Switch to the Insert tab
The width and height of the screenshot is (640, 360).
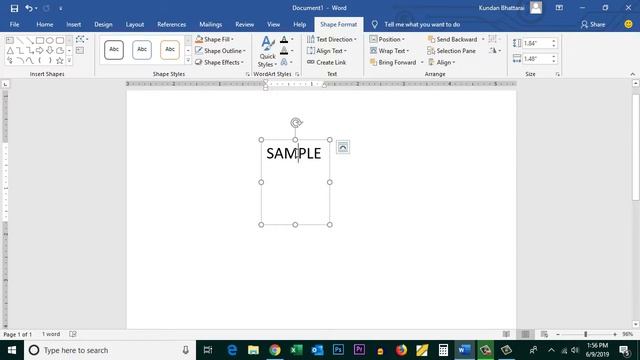coord(73,24)
